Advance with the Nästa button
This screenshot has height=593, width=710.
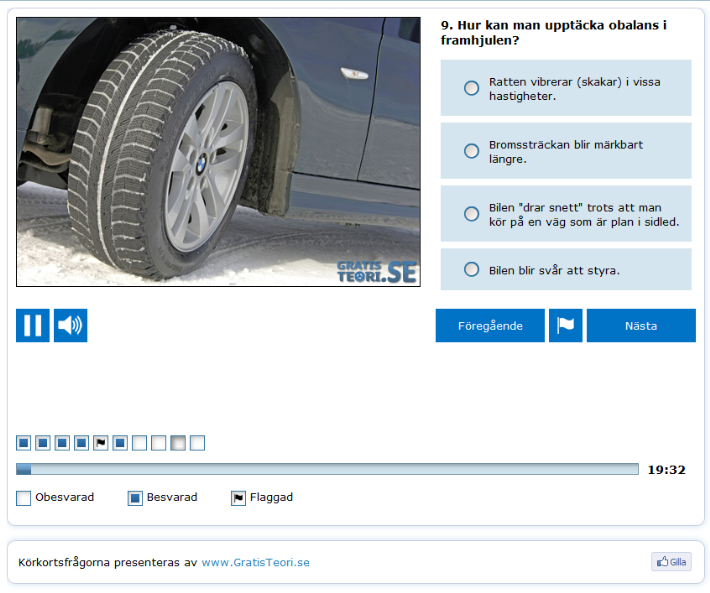coord(641,325)
